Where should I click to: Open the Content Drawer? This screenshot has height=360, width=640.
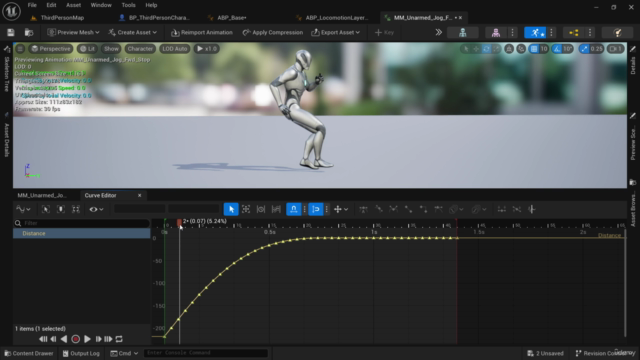pyautogui.click(x=29, y=353)
